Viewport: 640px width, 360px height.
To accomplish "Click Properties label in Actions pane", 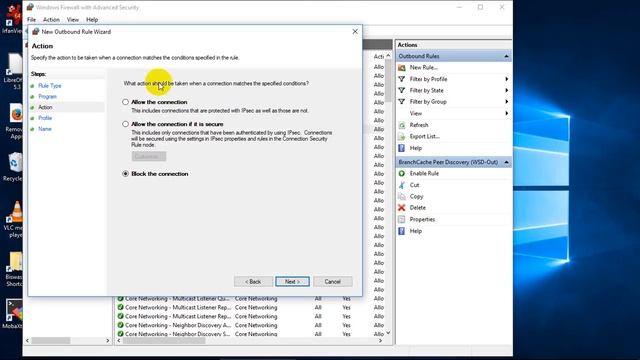I will point(422,219).
